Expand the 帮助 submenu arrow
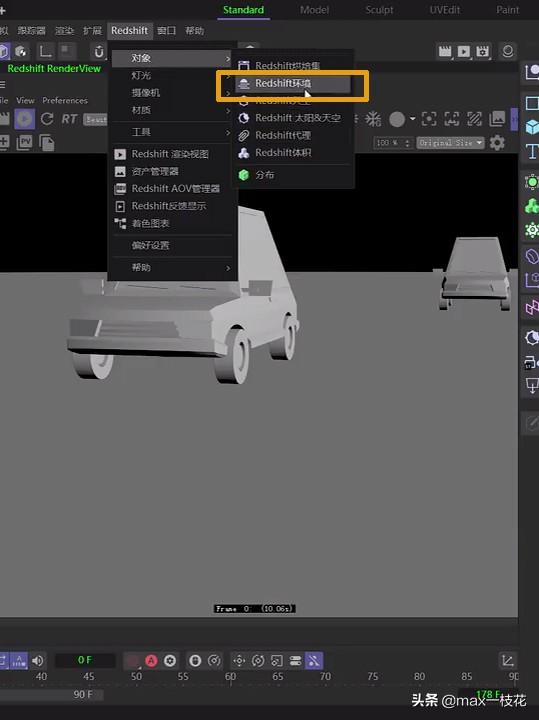The height and width of the screenshot is (720, 539). pos(228,268)
